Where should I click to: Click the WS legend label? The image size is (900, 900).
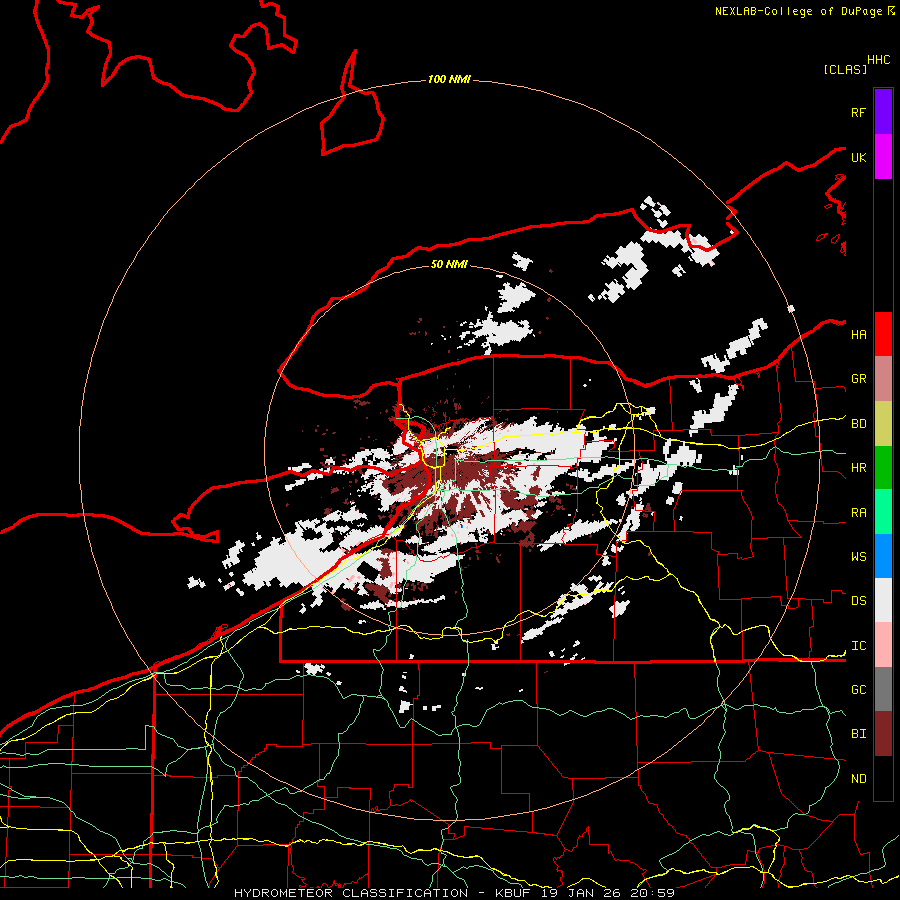click(x=858, y=557)
